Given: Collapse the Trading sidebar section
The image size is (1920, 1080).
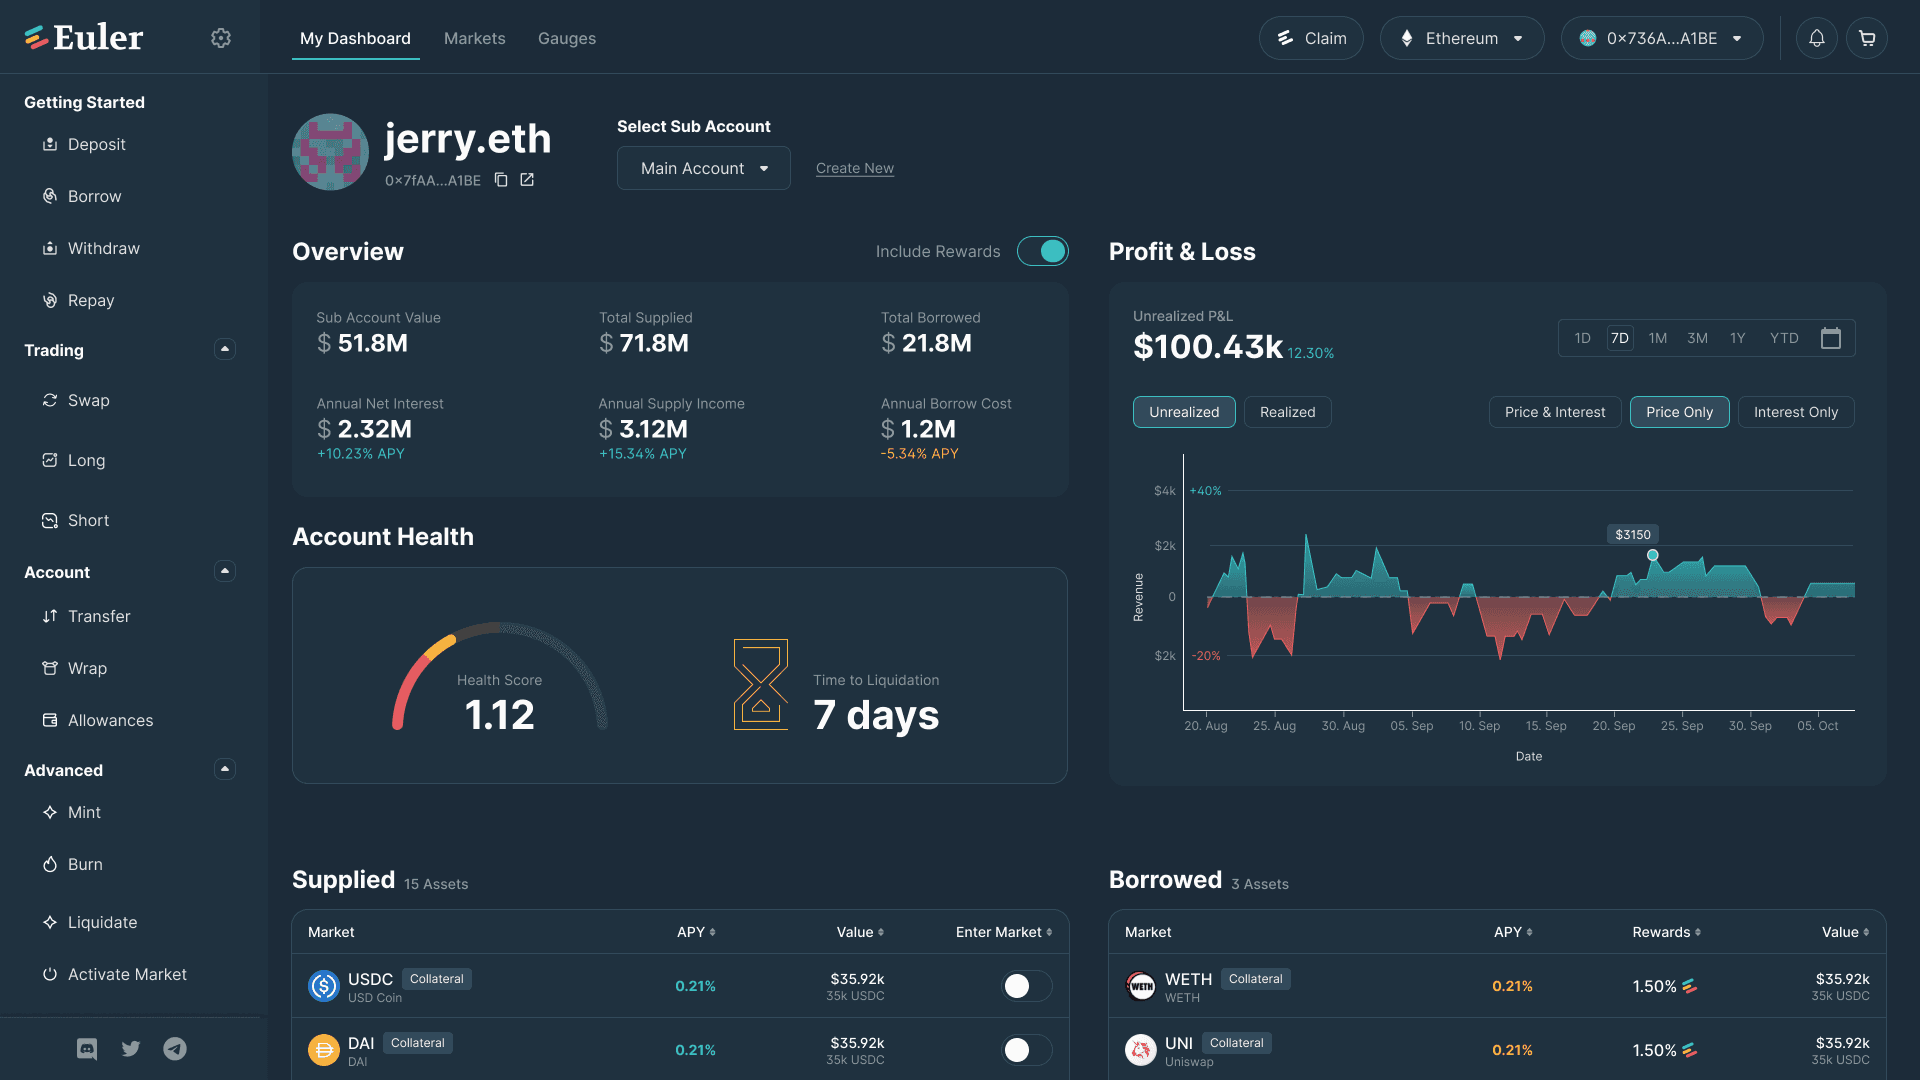Looking at the screenshot, I should tap(225, 349).
